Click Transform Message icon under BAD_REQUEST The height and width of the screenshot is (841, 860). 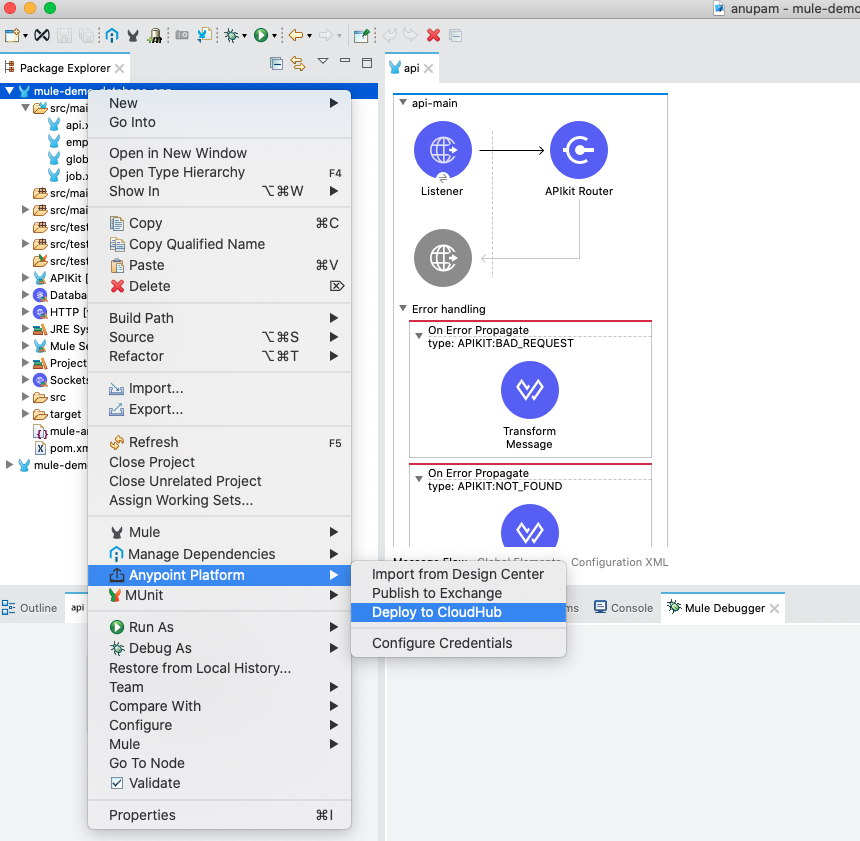pyautogui.click(x=529, y=390)
